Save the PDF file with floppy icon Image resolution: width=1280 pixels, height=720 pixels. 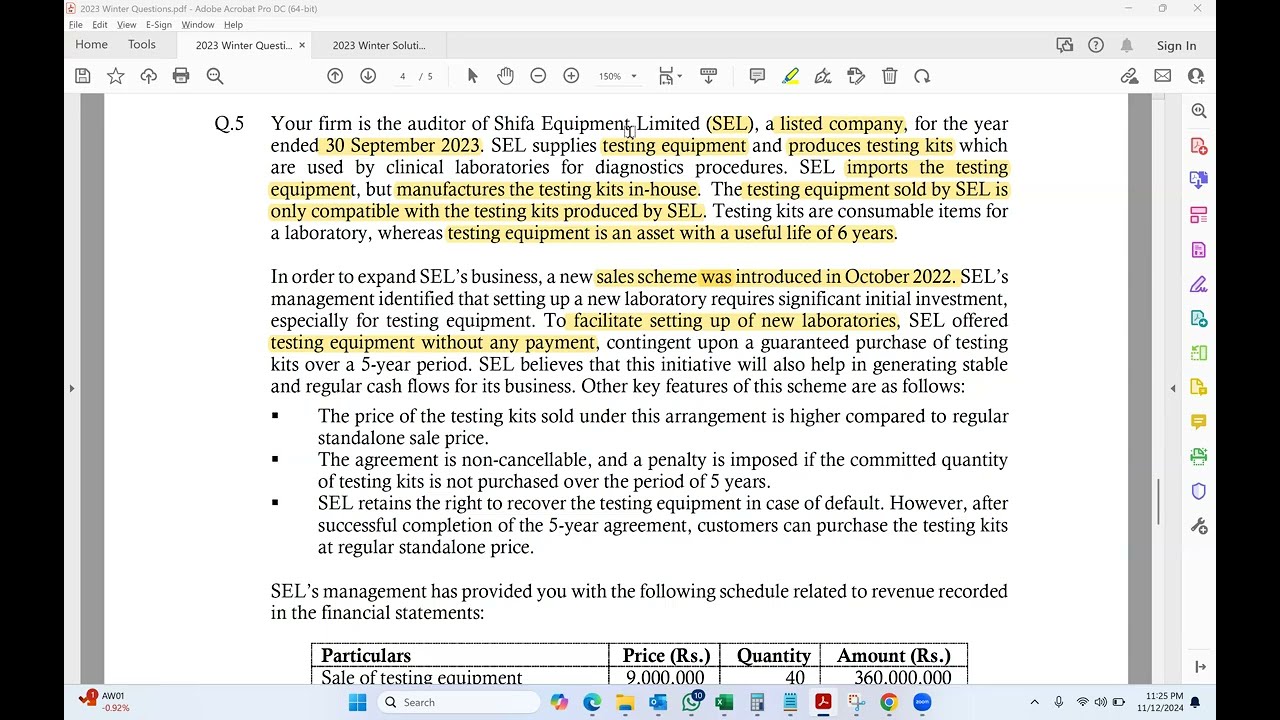(x=83, y=76)
